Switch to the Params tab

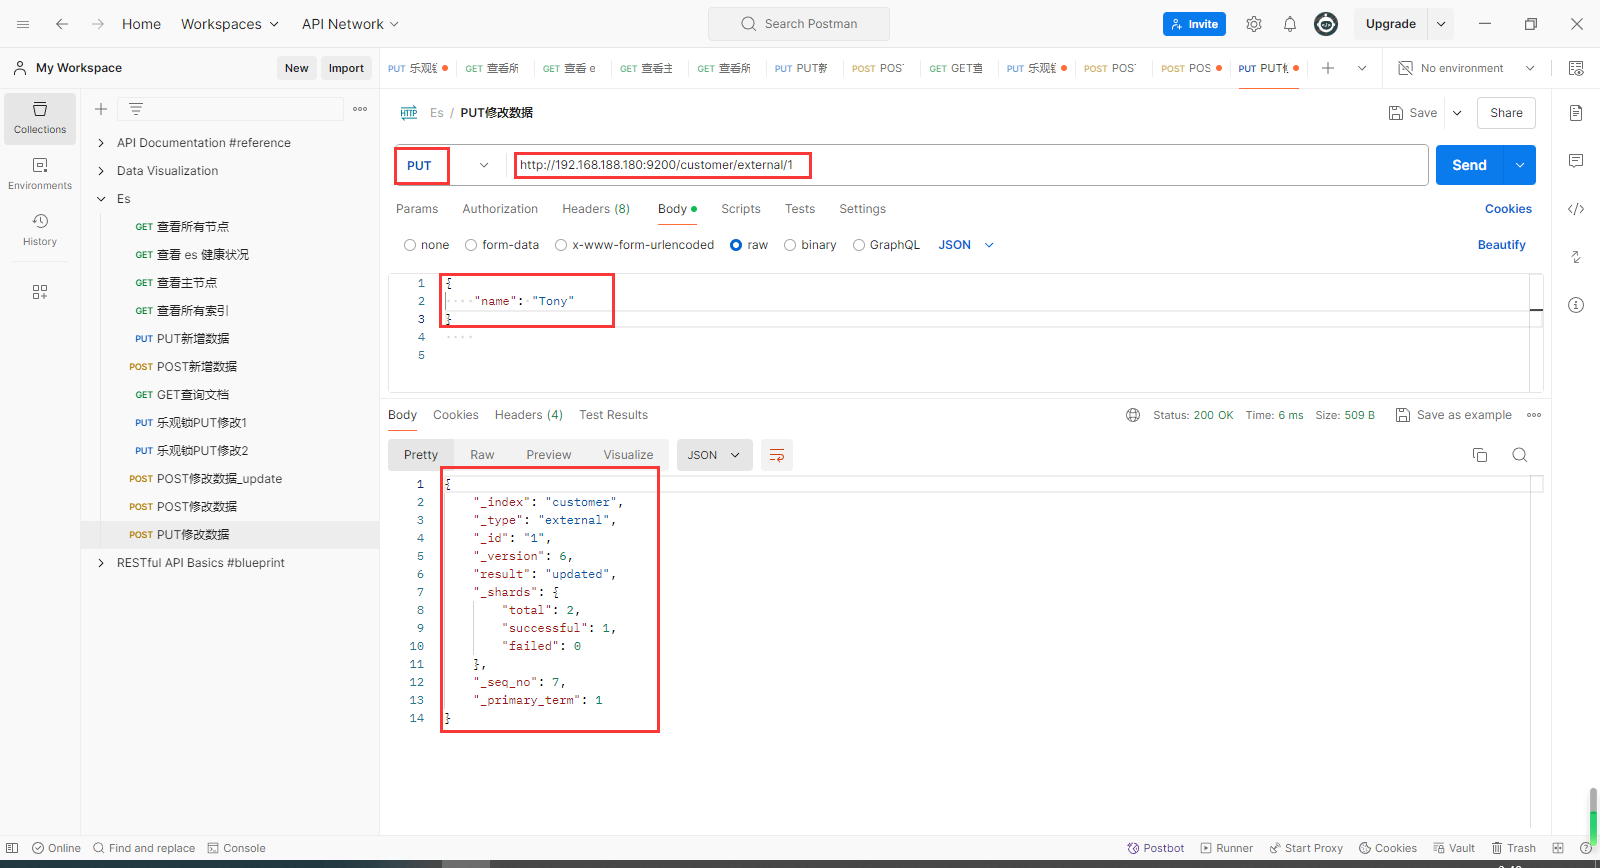pyautogui.click(x=417, y=209)
